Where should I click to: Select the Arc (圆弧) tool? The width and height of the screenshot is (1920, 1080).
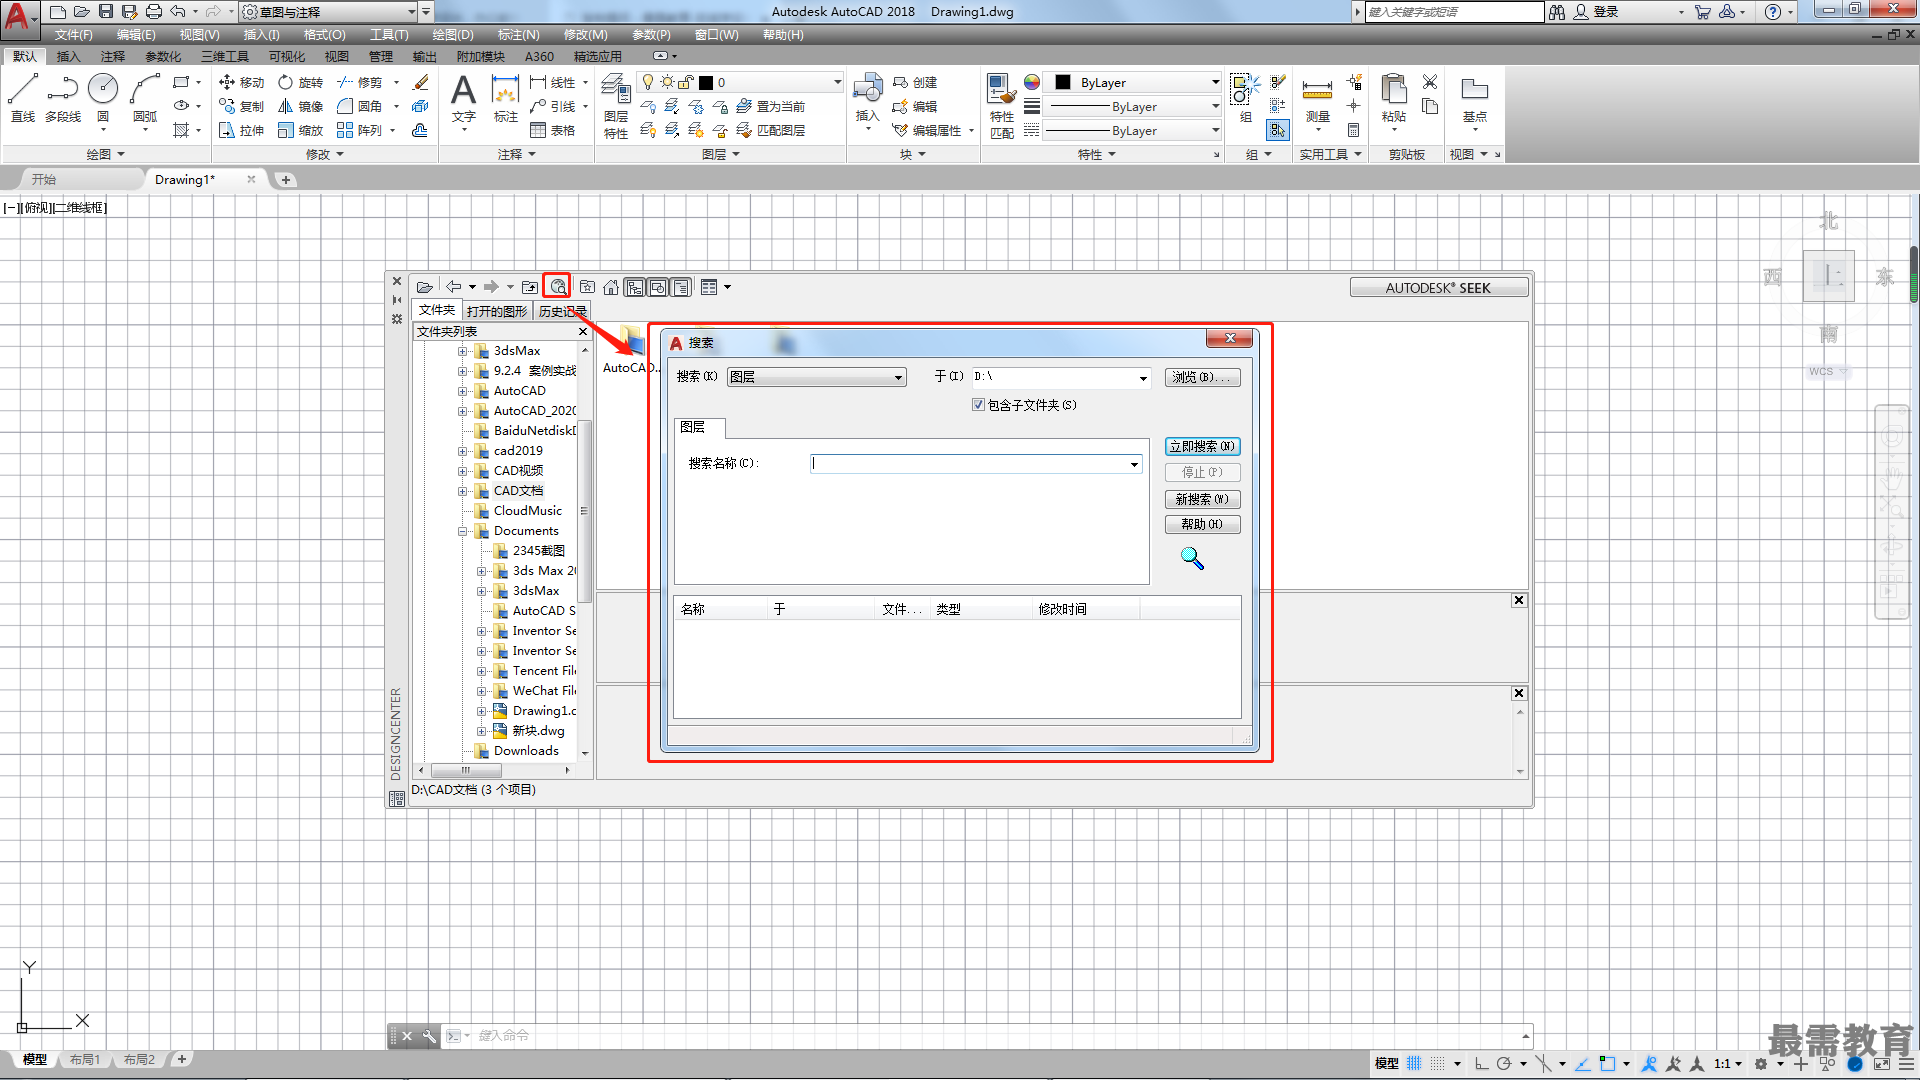145,98
